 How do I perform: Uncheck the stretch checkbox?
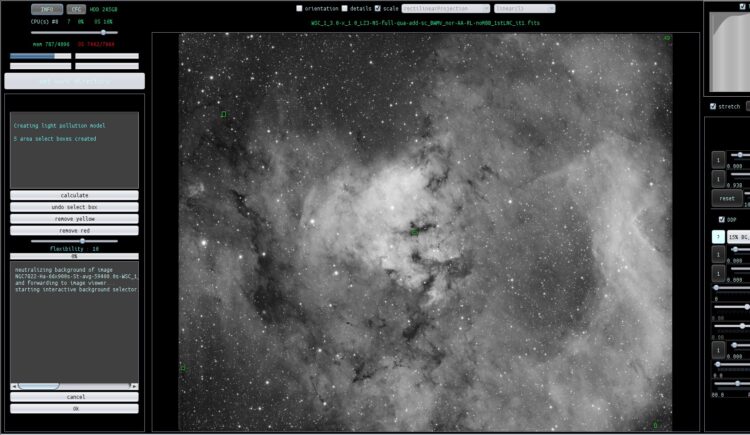coord(713,106)
